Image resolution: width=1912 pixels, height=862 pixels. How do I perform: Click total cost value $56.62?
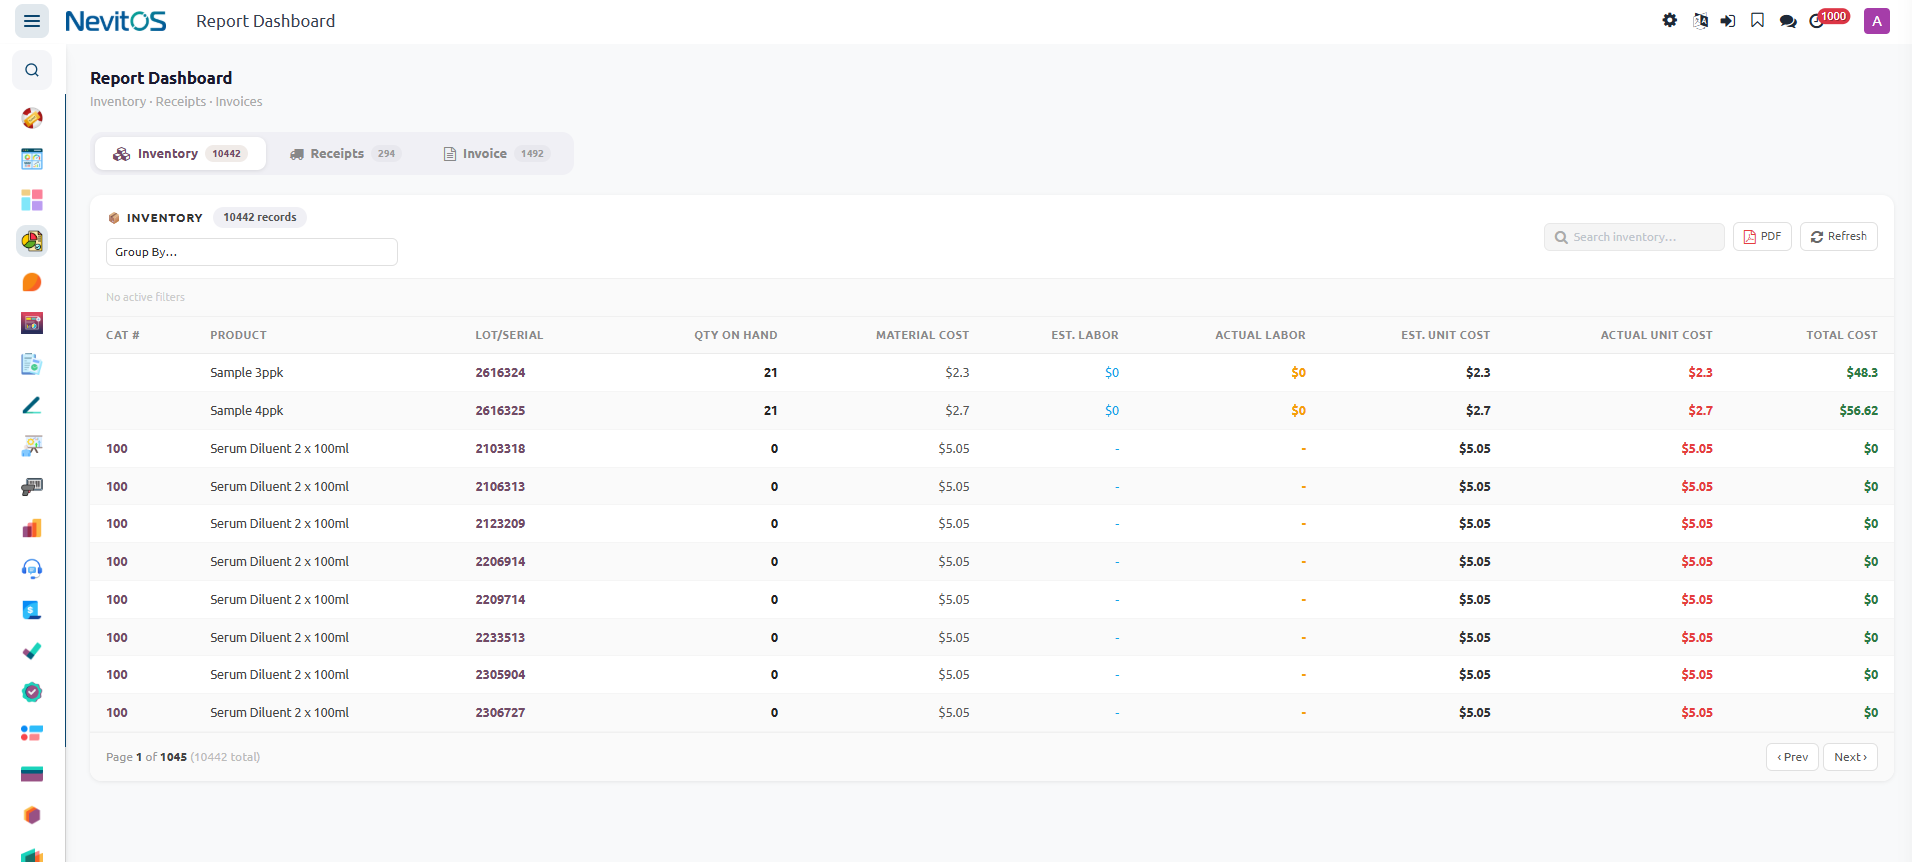tap(1859, 411)
